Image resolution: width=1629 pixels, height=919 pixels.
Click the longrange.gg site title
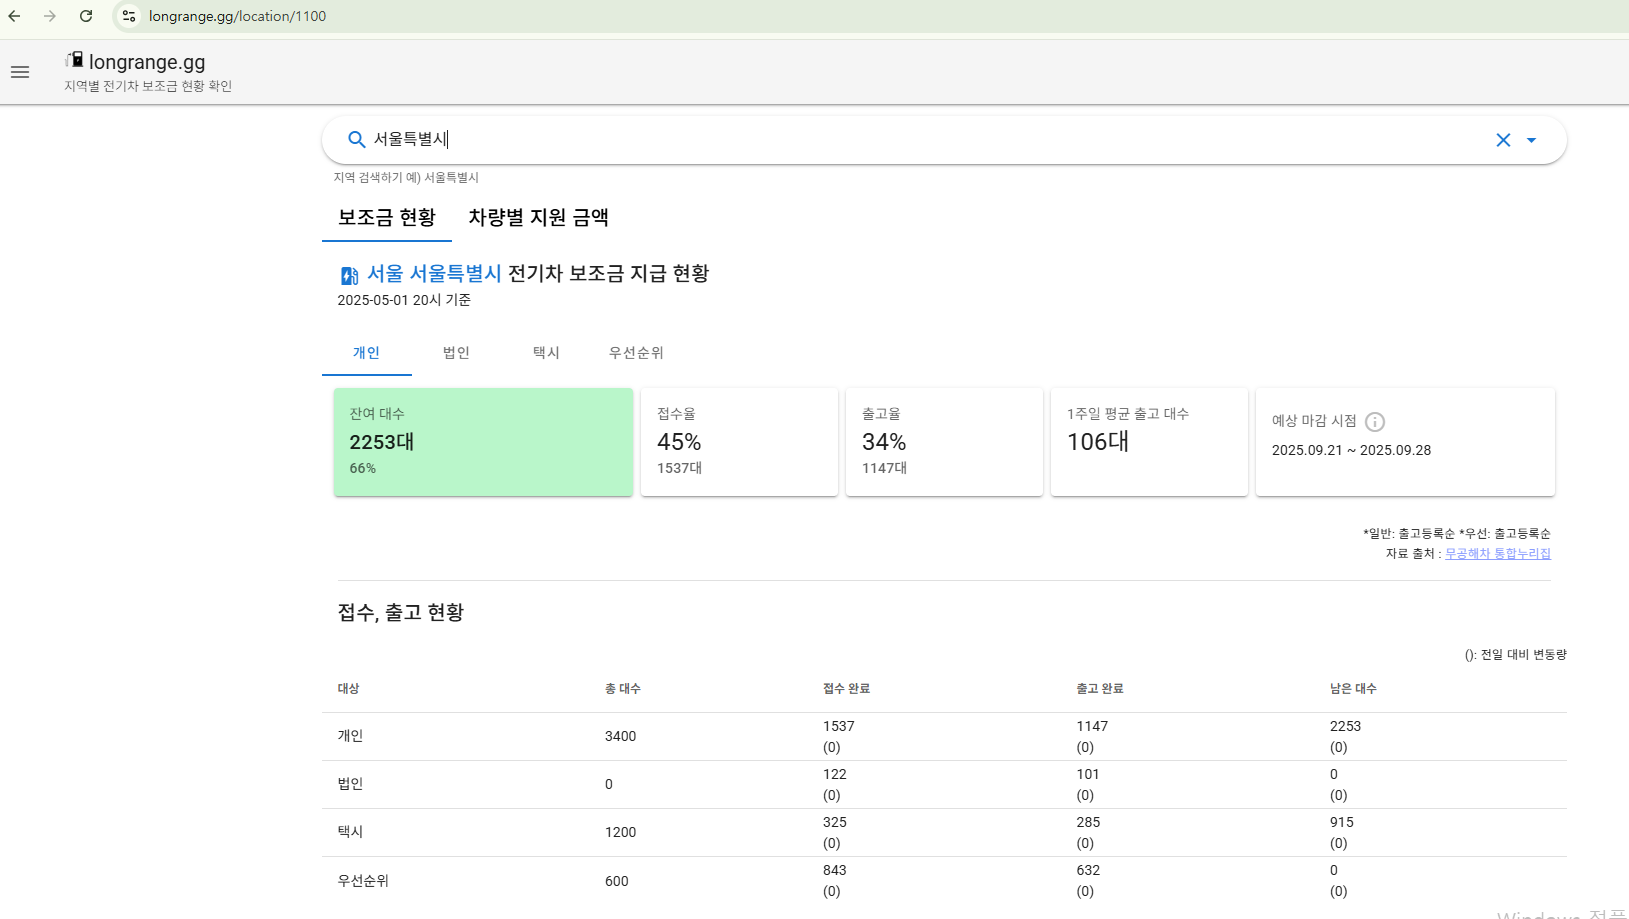pyautogui.click(x=147, y=62)
